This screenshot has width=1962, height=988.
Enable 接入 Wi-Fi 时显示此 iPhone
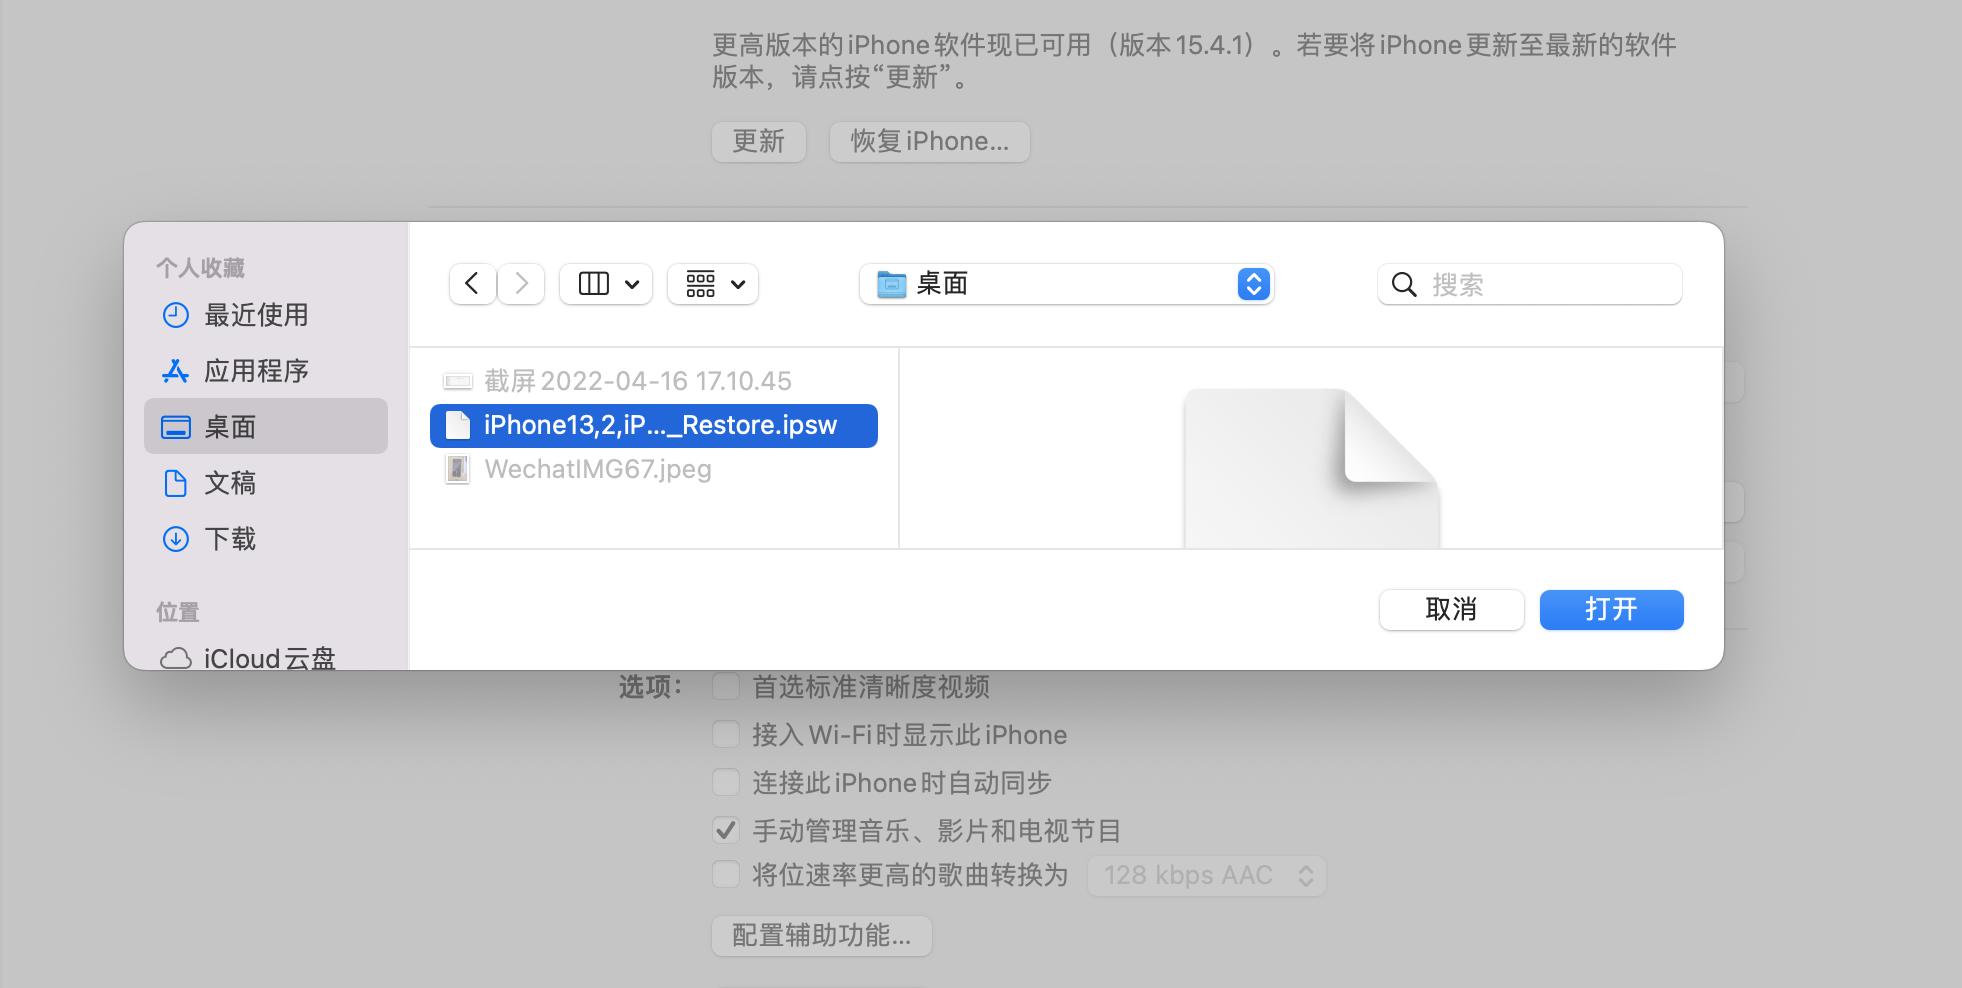point(725,734)
